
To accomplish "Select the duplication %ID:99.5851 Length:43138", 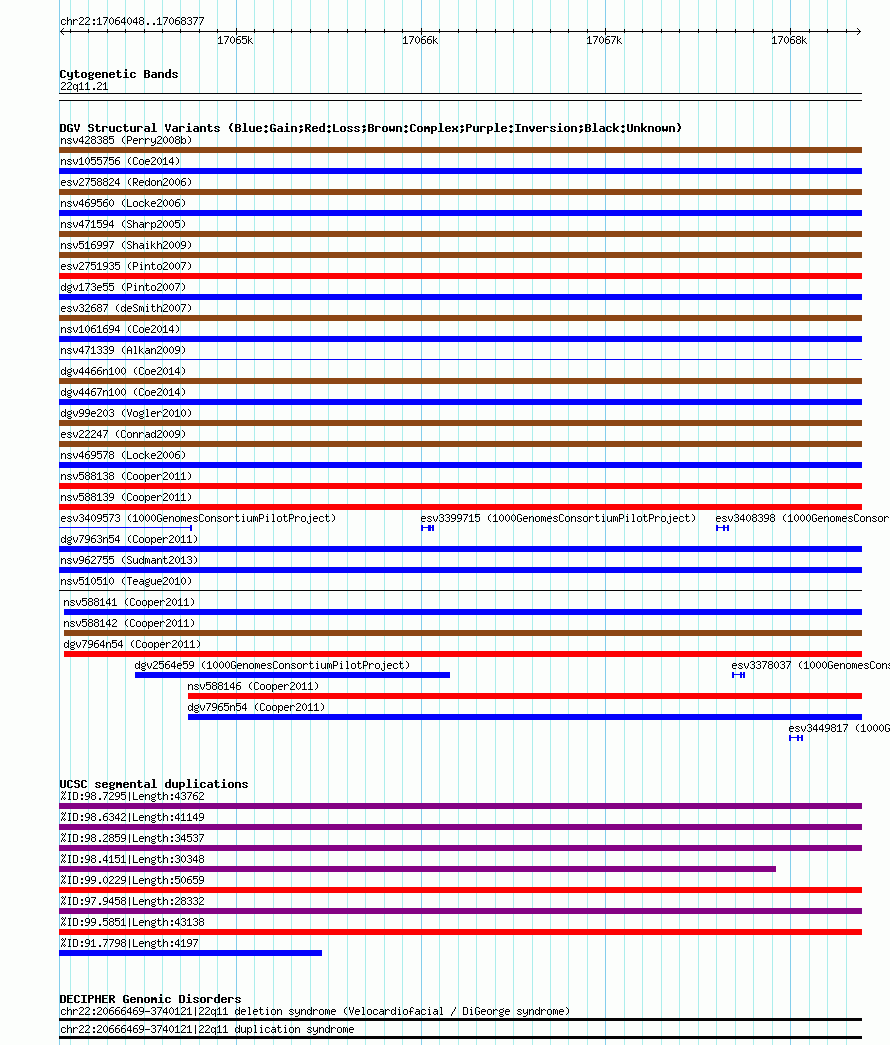I will coord(461,932).
